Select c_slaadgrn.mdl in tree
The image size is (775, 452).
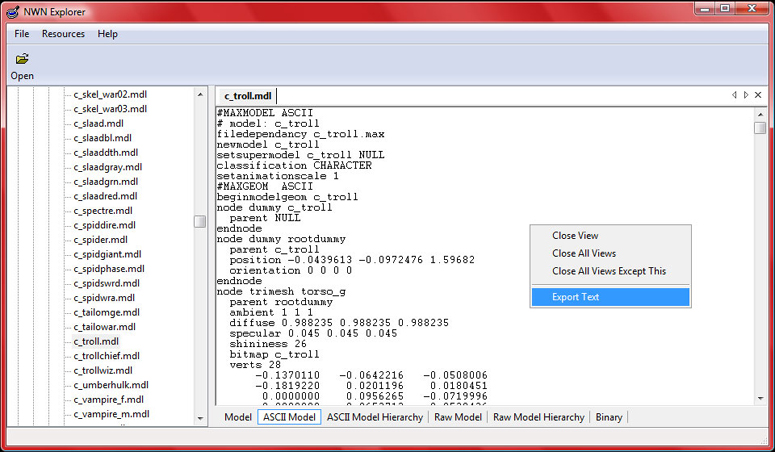point(106,181)
